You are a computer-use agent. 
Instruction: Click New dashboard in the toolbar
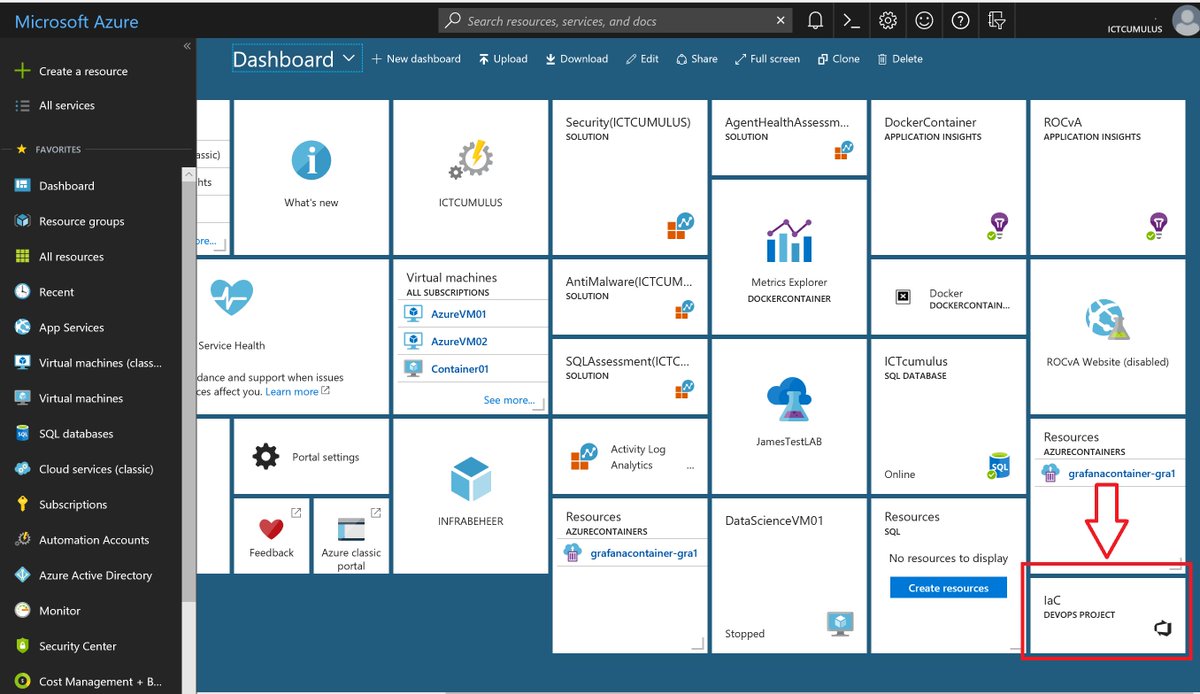tap(416, 59)
